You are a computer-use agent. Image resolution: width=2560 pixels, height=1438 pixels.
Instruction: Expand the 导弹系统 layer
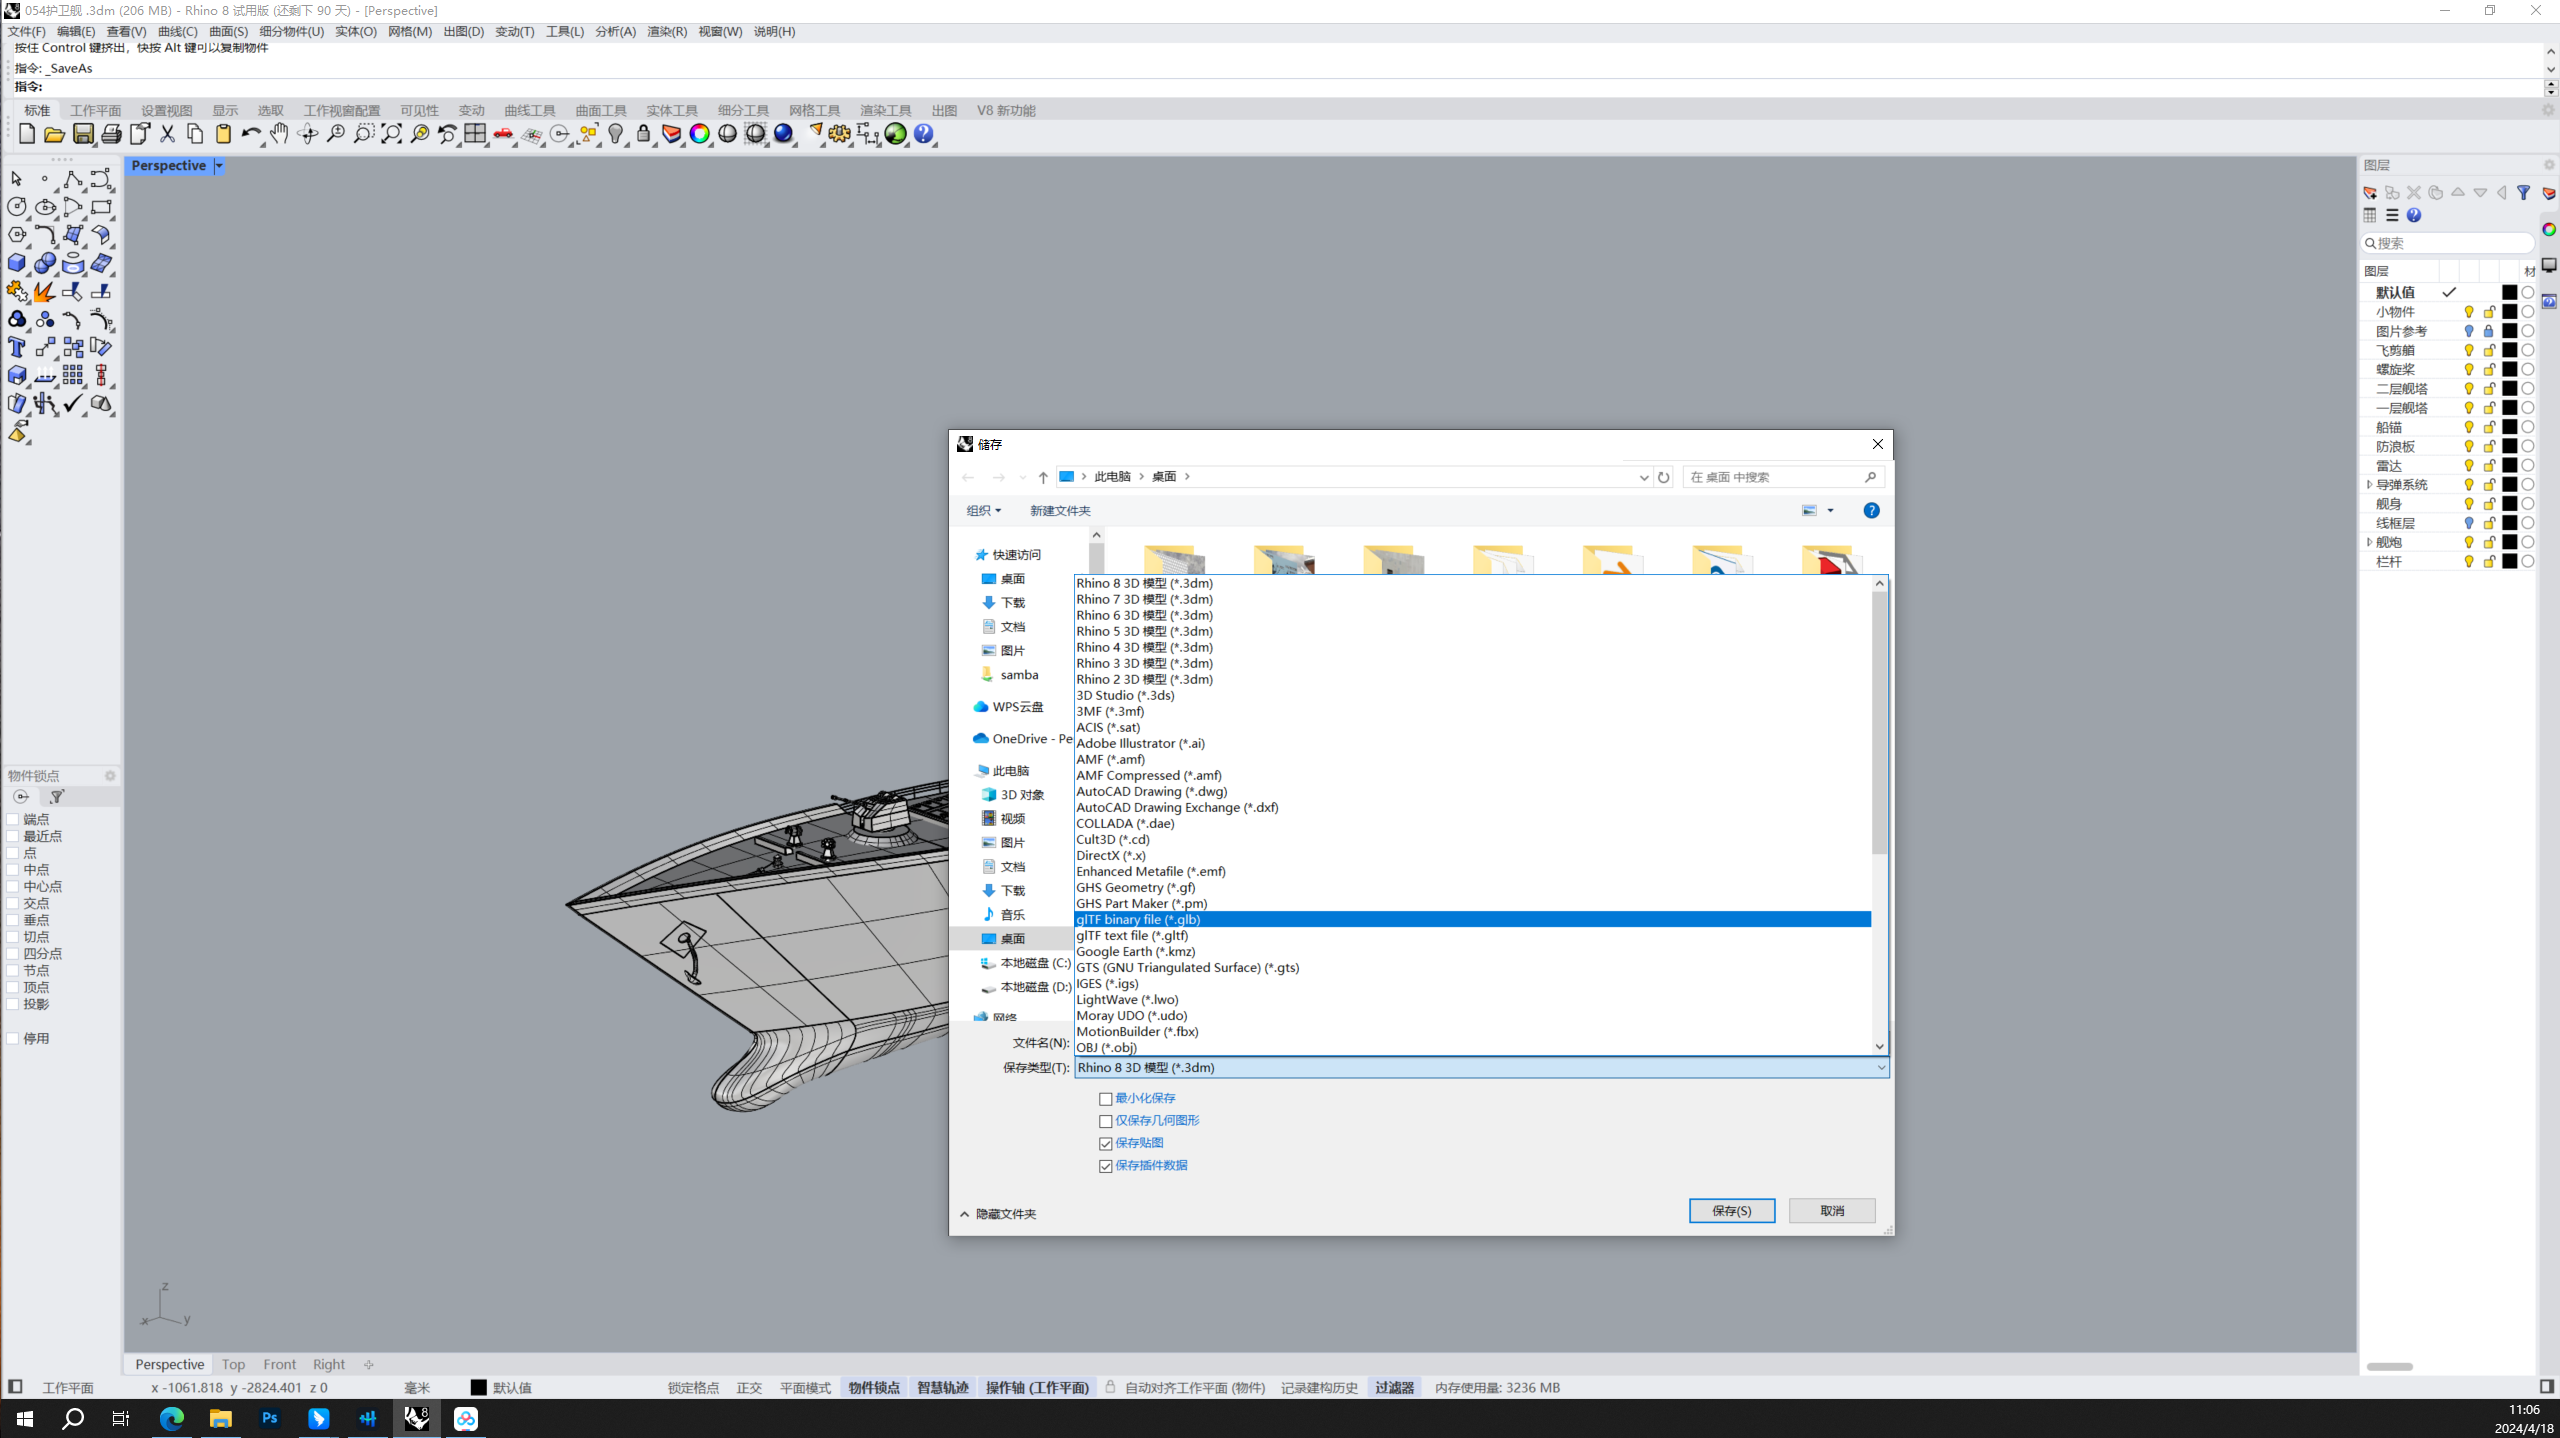coord(2369,485)
